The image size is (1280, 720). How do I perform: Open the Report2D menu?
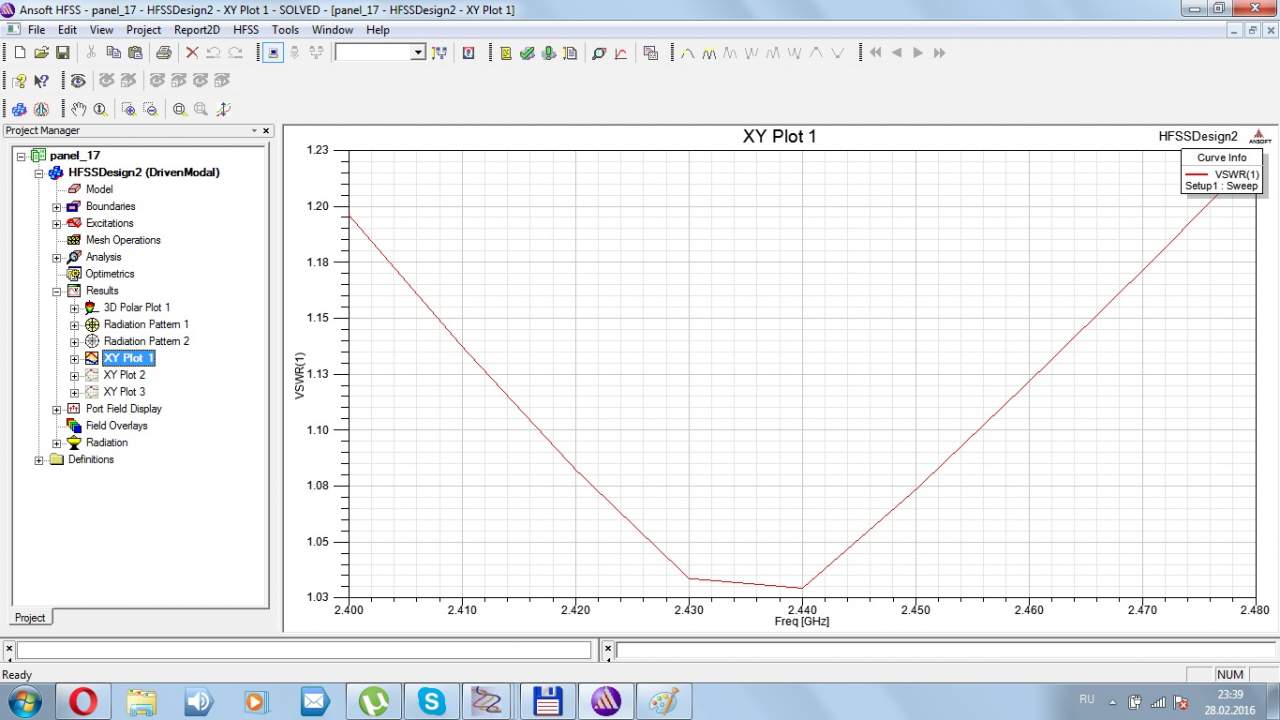tap(196, 30)
